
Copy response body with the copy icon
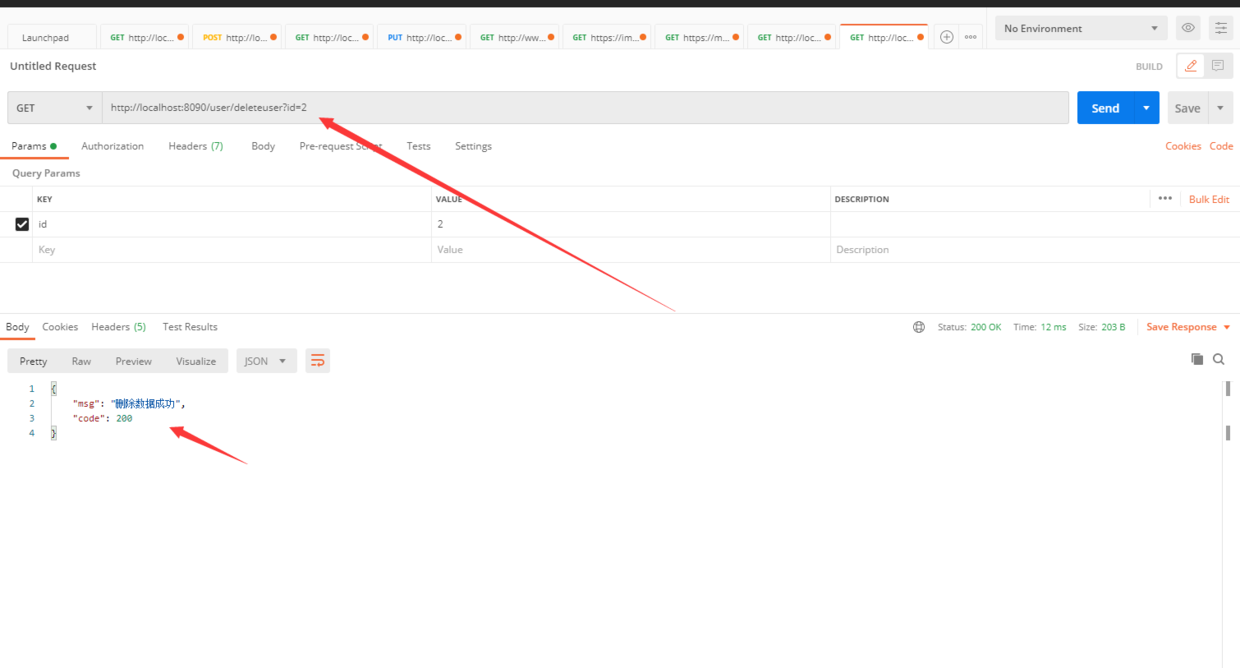tap(1197, 359)
